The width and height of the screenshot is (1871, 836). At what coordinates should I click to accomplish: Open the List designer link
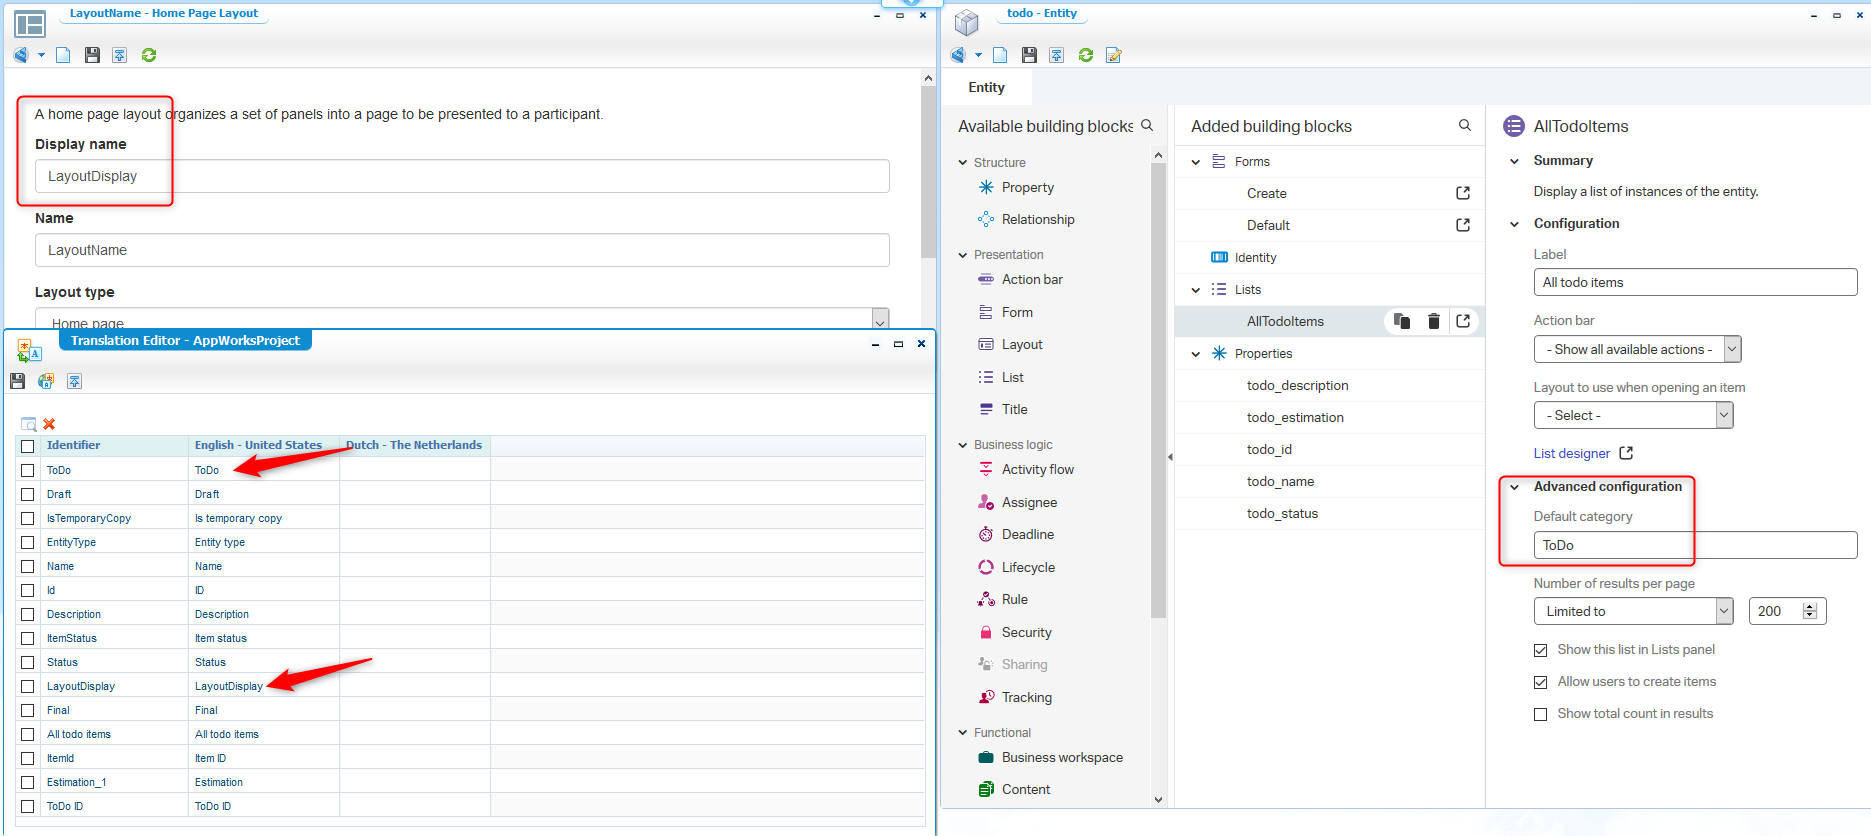[x=1572, y=453]
